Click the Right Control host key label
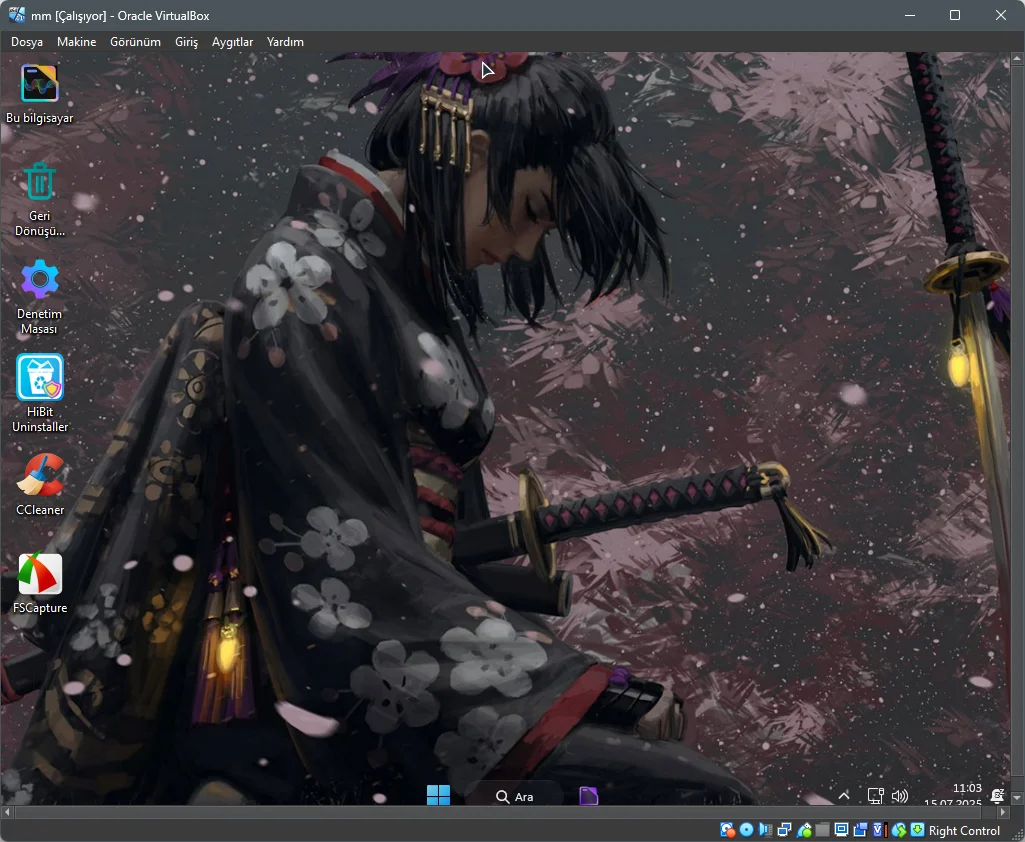1025x842 pixels. click(964, 831)
